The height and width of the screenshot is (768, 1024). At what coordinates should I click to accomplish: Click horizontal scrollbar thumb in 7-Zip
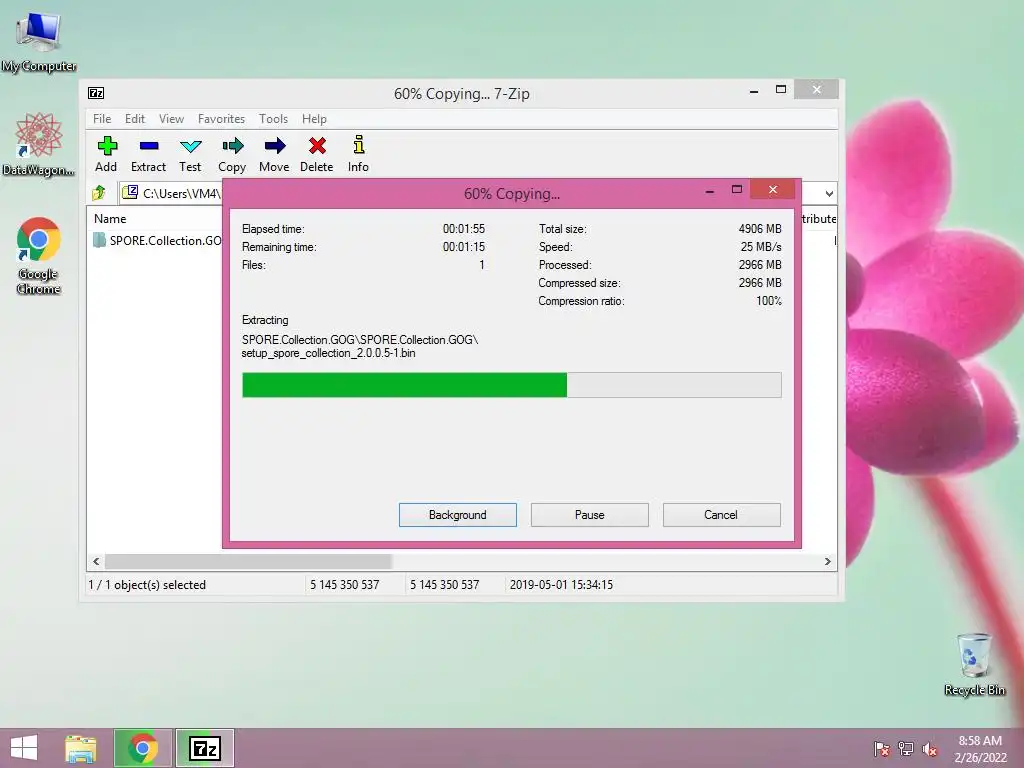tap(248, 561)
